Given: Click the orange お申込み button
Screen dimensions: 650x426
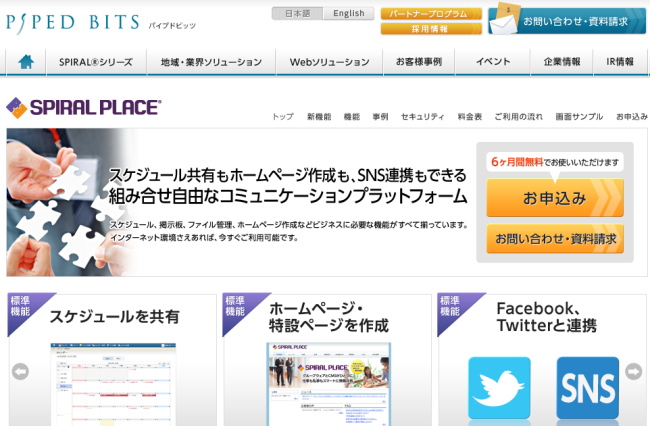Looking at the screenshot, I should click(x=555, y=198).
